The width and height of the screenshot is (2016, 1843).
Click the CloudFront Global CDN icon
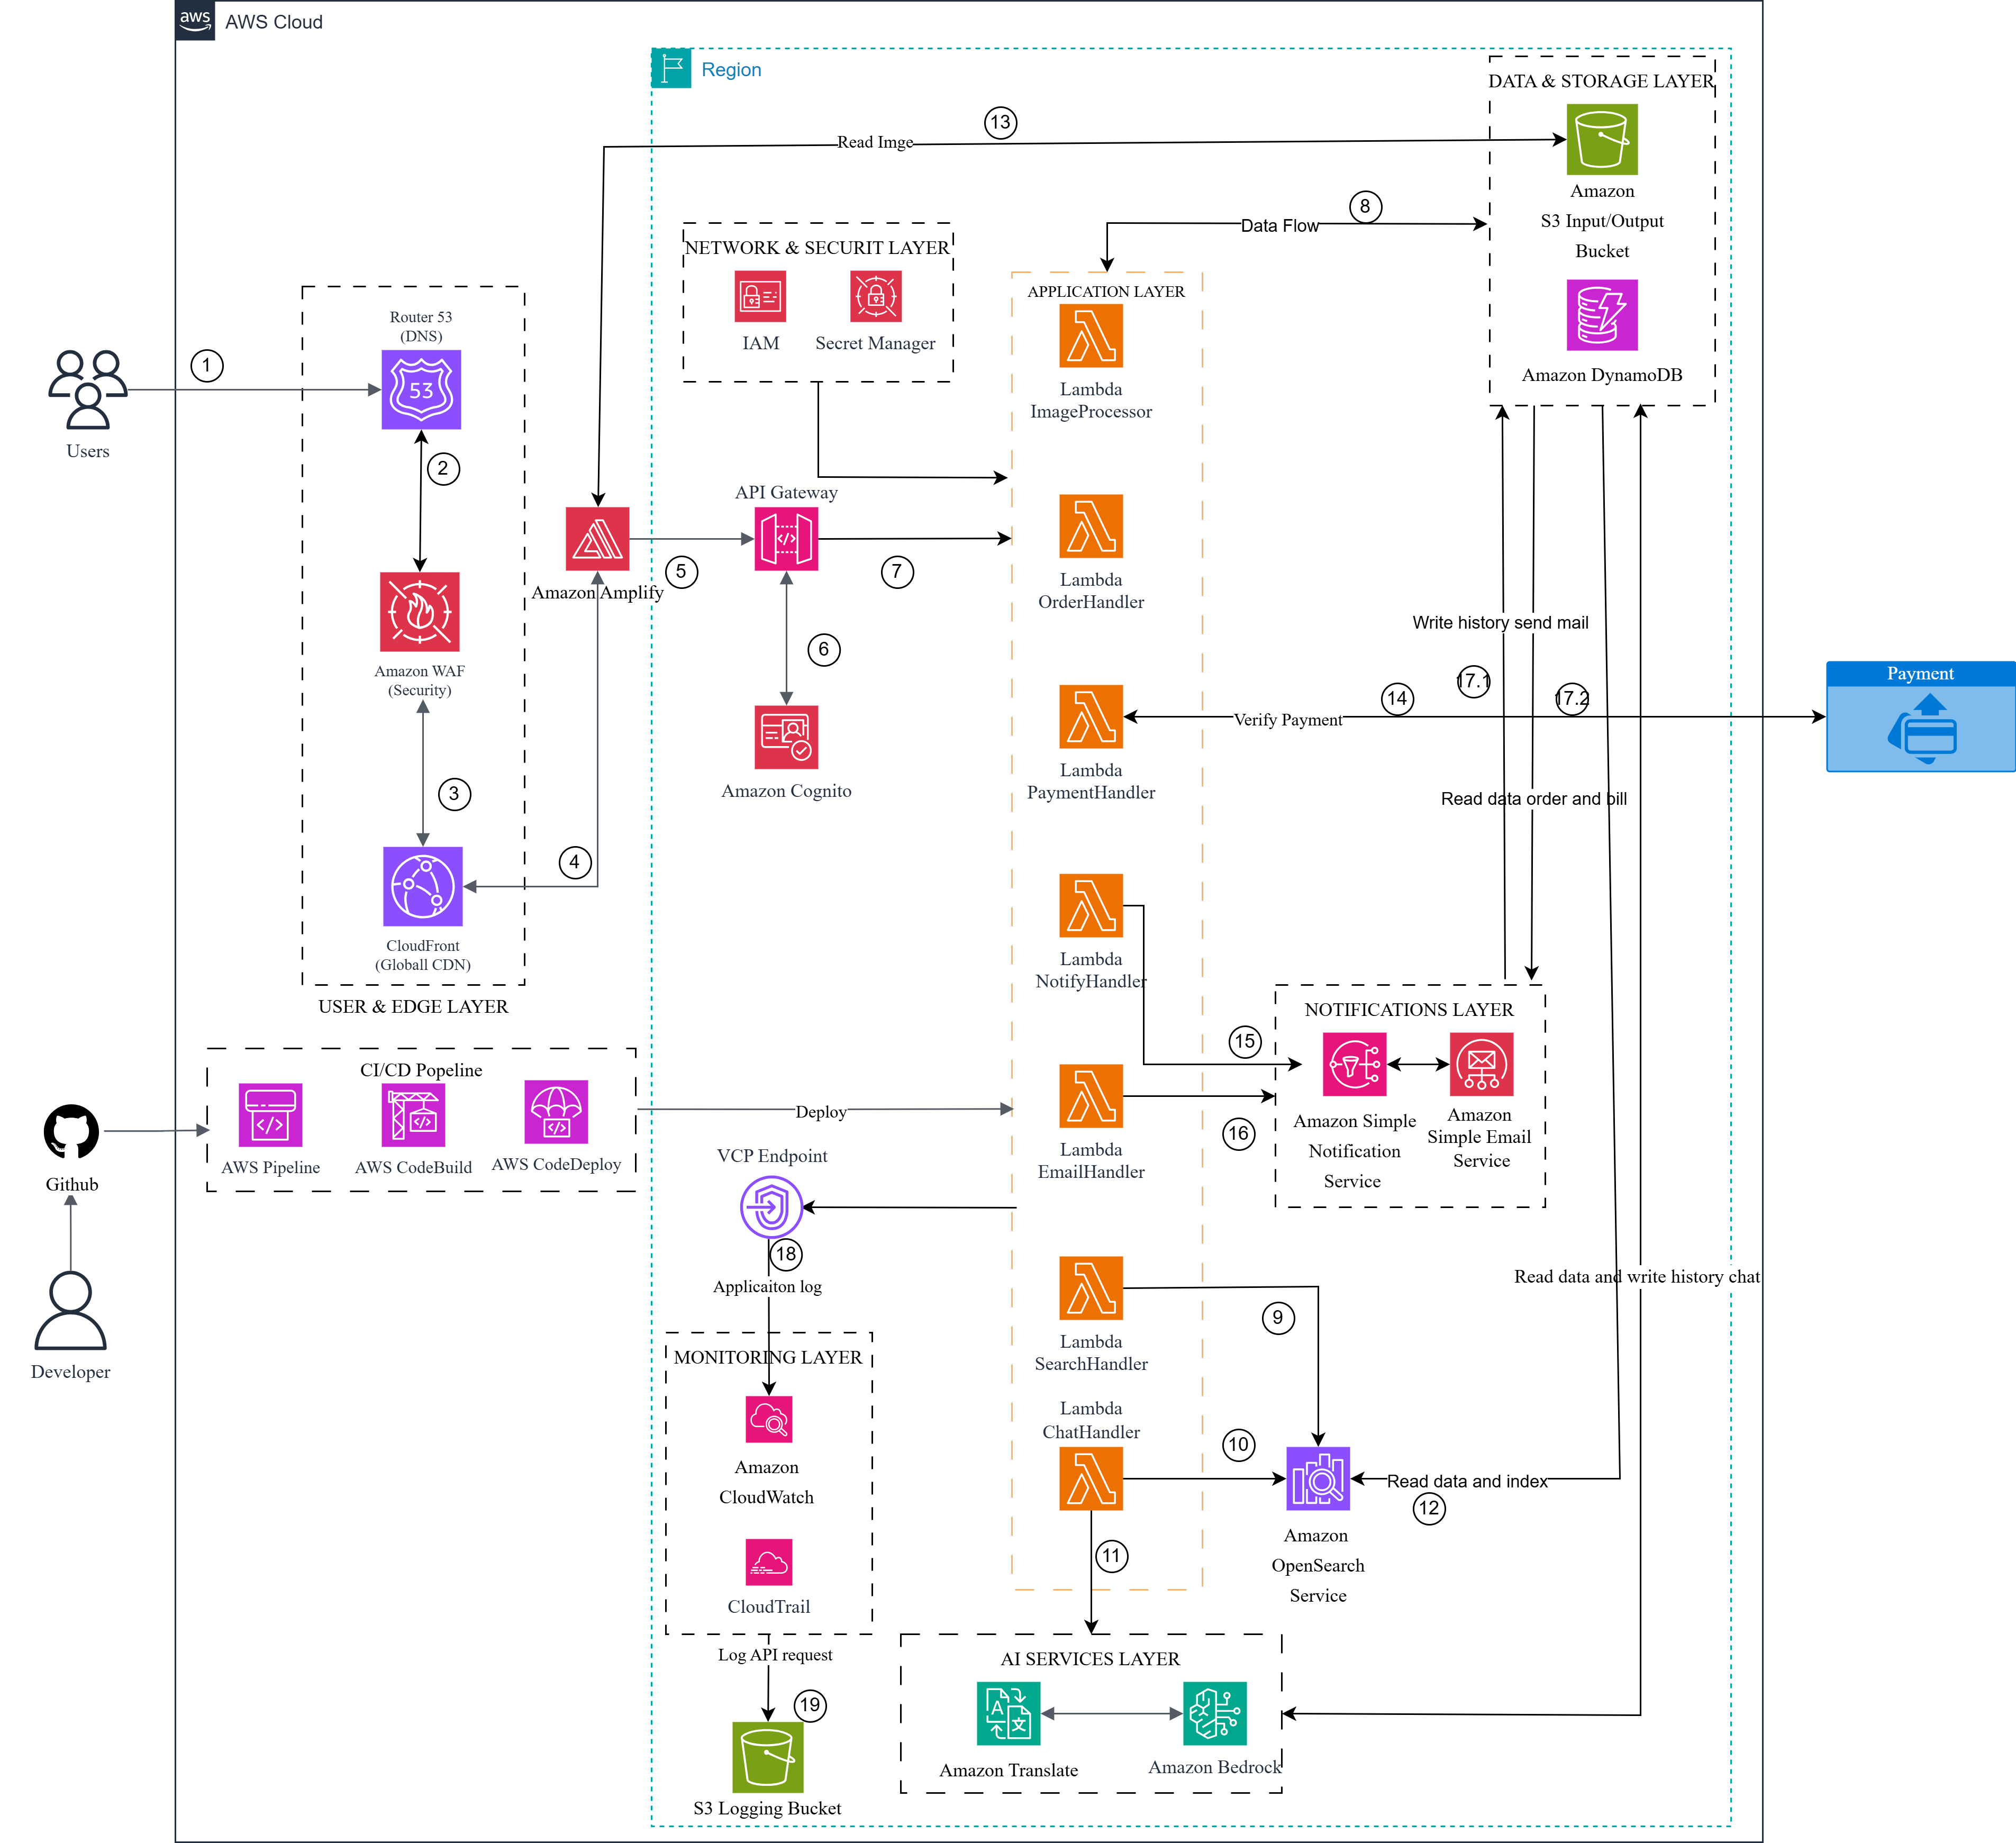tap(422, 886)
